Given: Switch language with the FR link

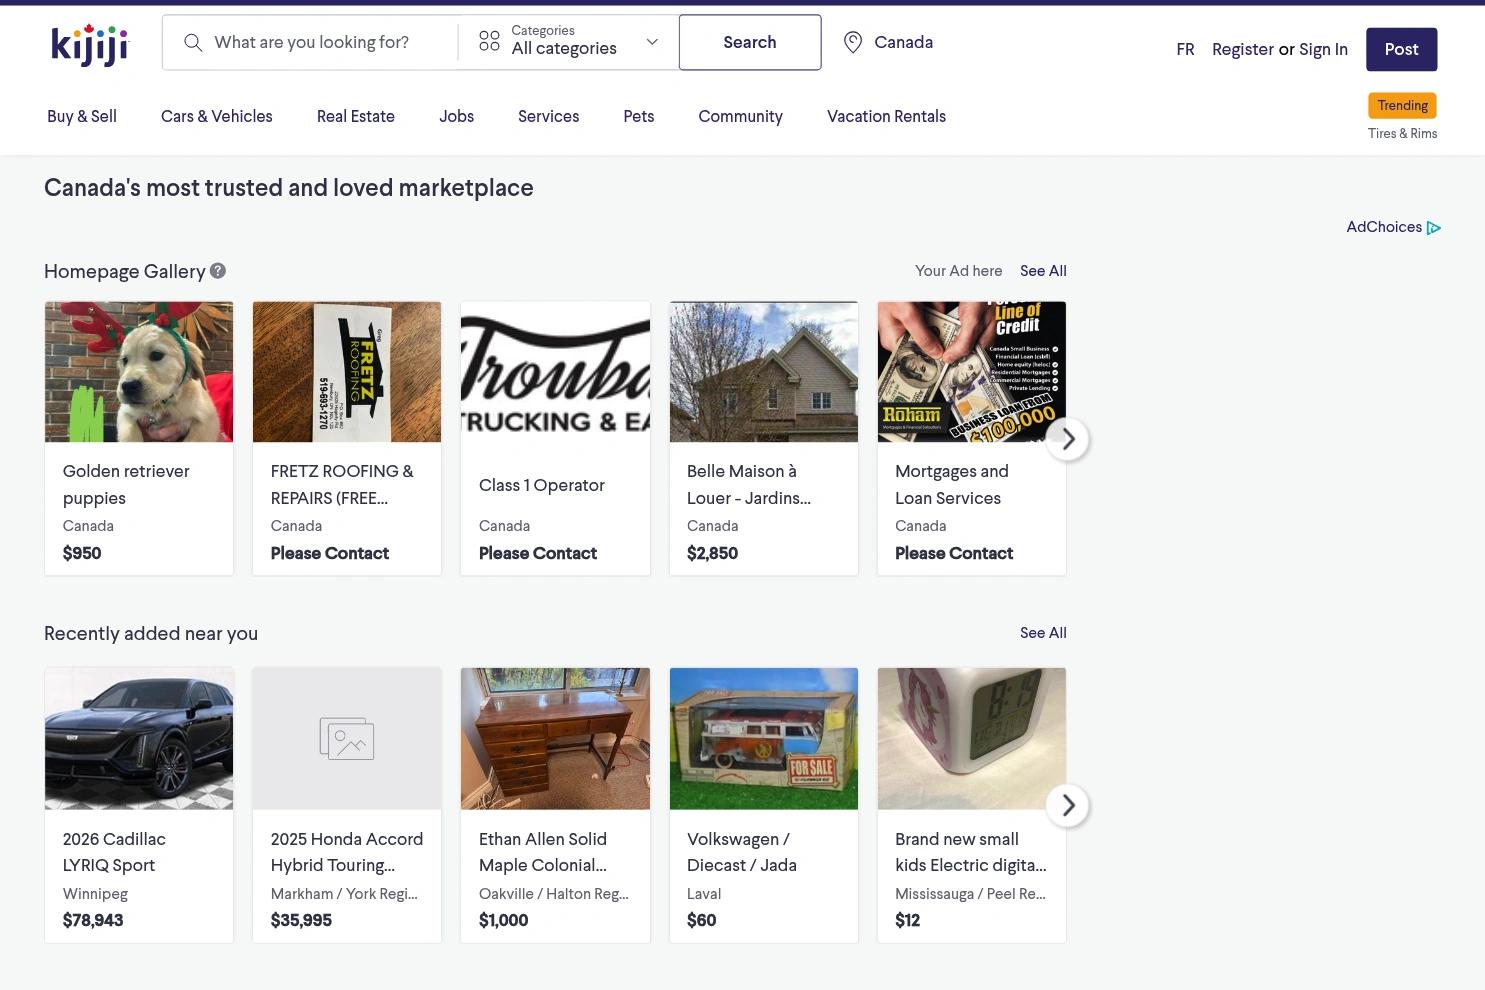Looking at the screenshot, I should [x=1185, y=49].
